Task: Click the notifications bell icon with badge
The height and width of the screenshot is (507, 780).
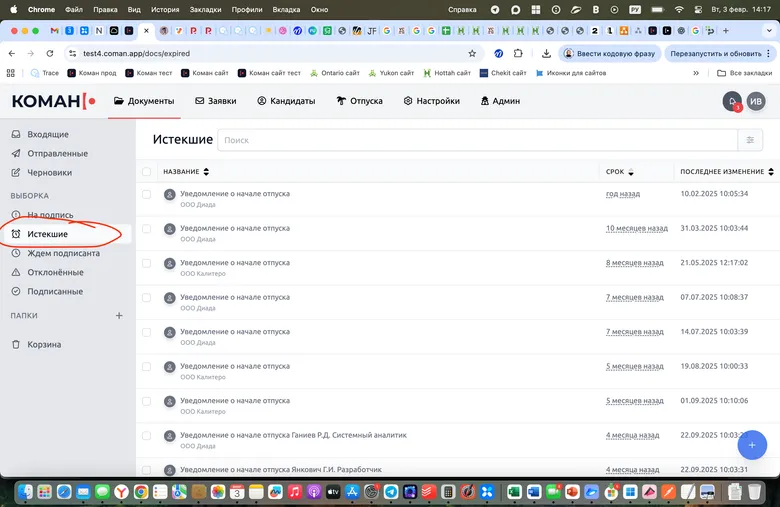Action: pyautogui.click(x=732, y=101)
